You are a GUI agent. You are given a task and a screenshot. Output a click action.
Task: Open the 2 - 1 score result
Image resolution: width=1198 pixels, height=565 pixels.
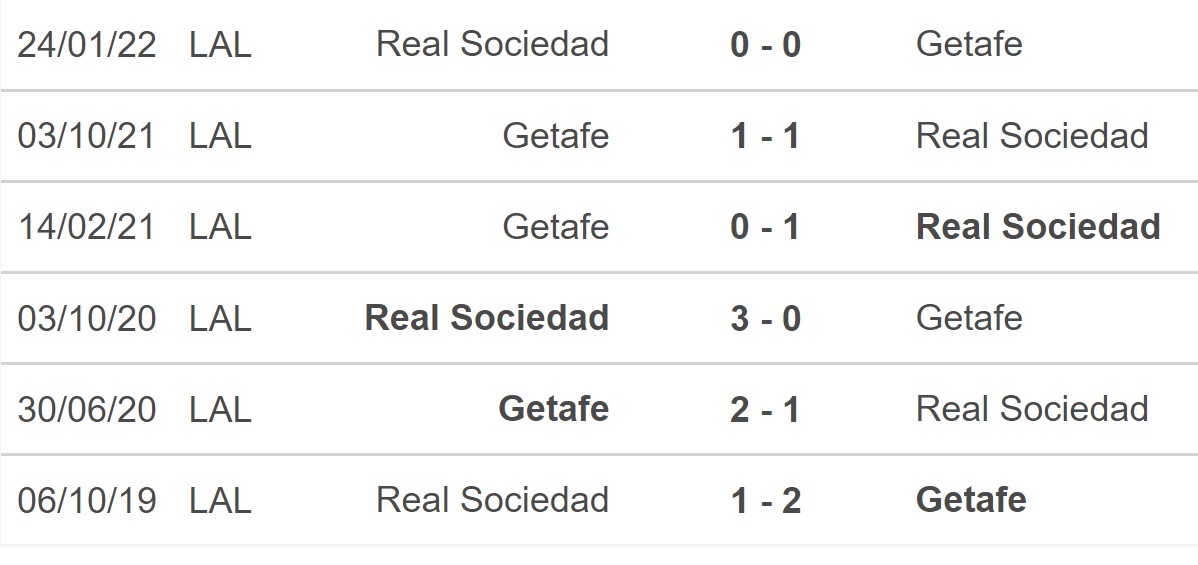(x=765, y=409)
